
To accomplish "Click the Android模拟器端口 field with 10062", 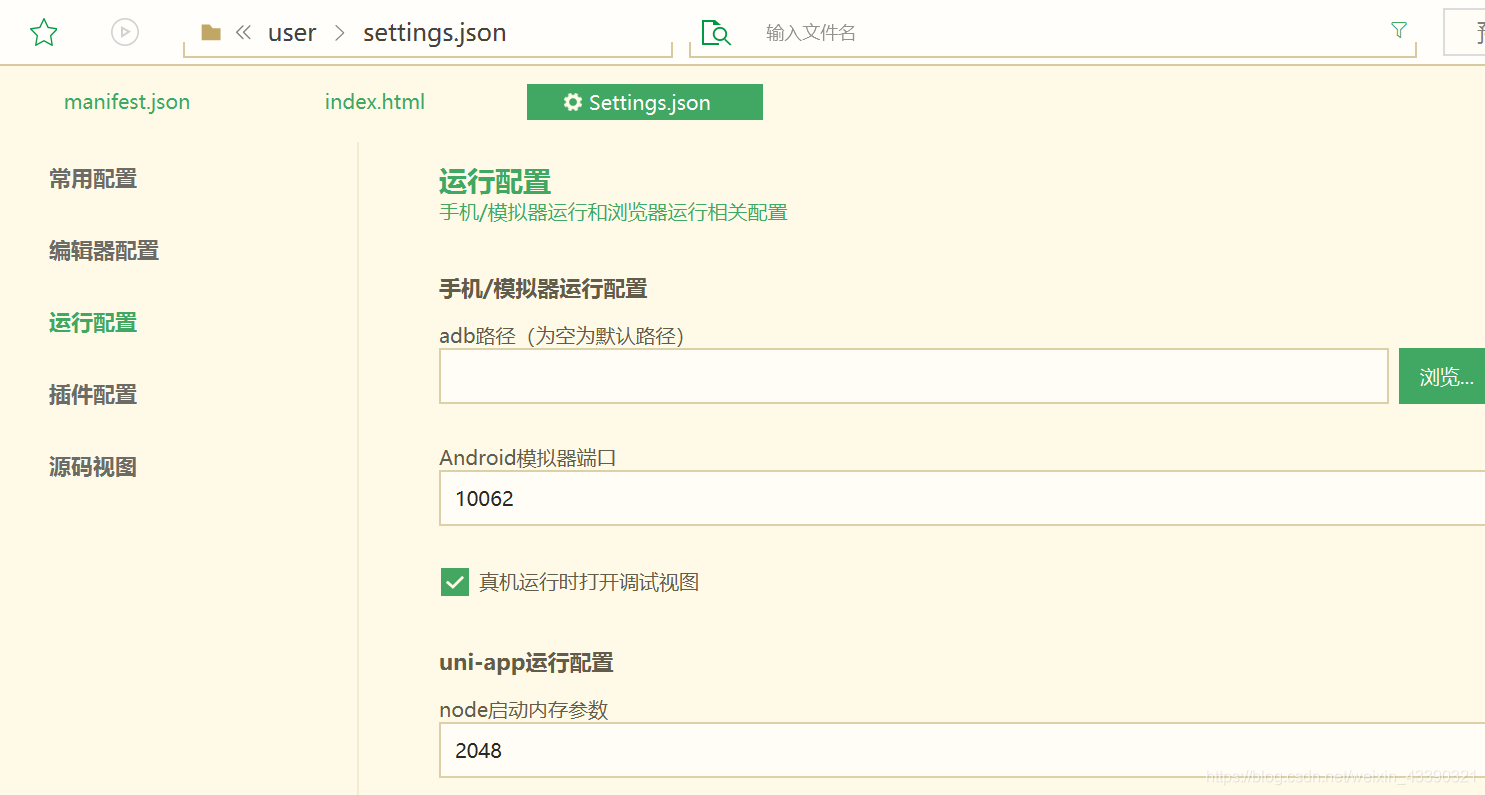I will [962, 498].
